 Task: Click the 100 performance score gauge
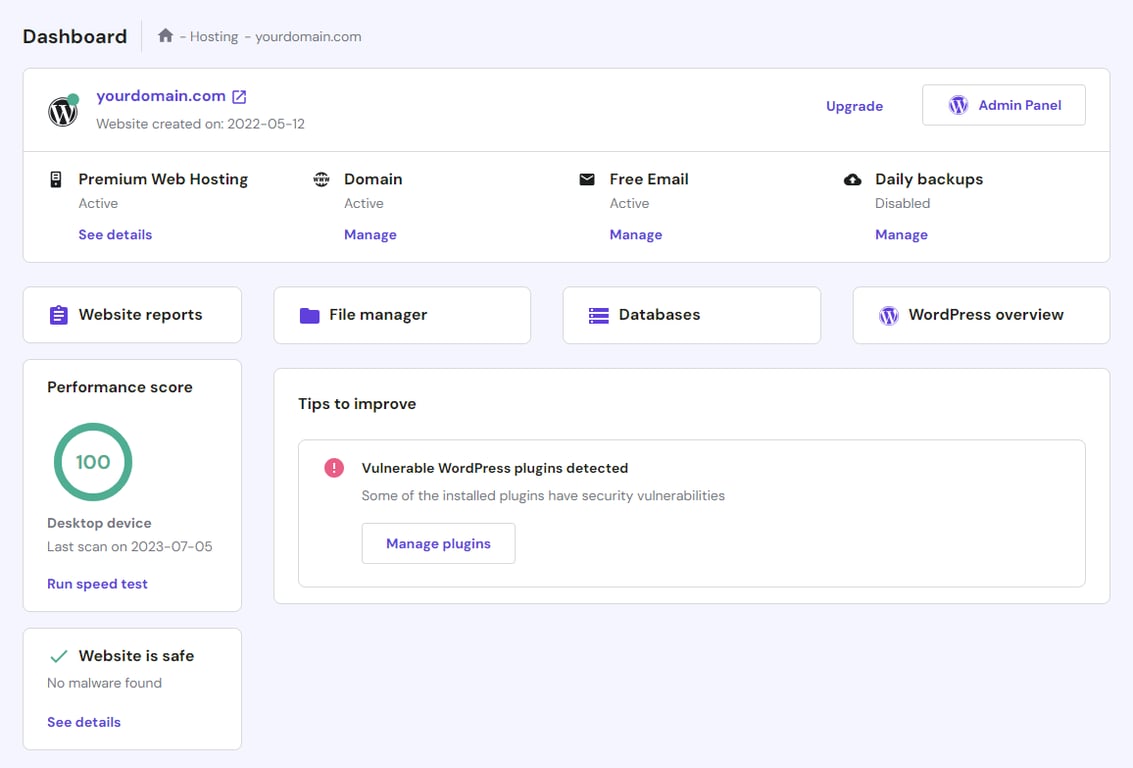point(93,462)
